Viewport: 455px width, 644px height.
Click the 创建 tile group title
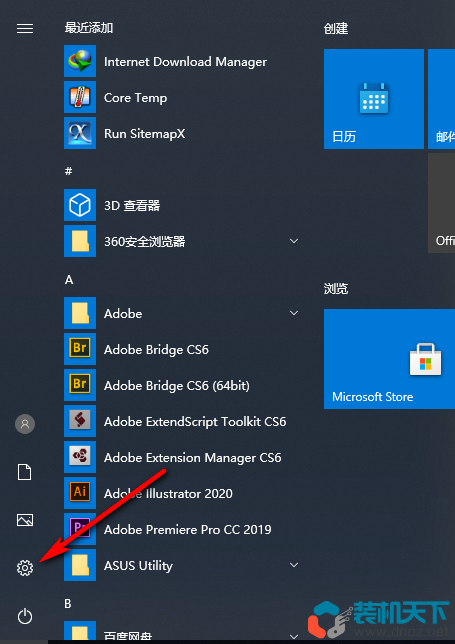[x=336, y=28]
